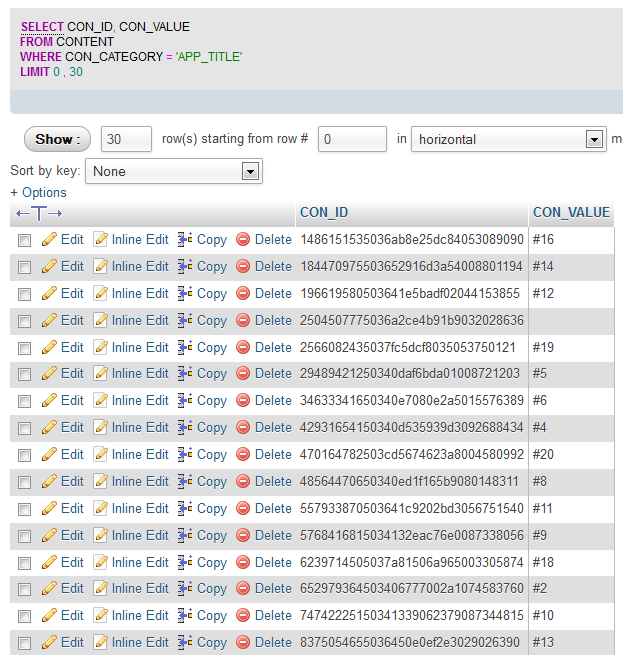623x655 pixels.
Task: Click red Delete icon for row #8
Action: (243, 482)
